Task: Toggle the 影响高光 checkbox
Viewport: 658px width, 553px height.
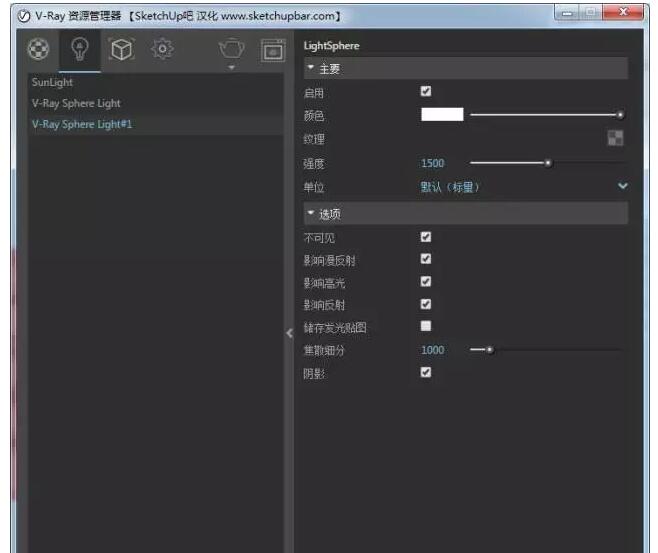Action: click(426, 281)
